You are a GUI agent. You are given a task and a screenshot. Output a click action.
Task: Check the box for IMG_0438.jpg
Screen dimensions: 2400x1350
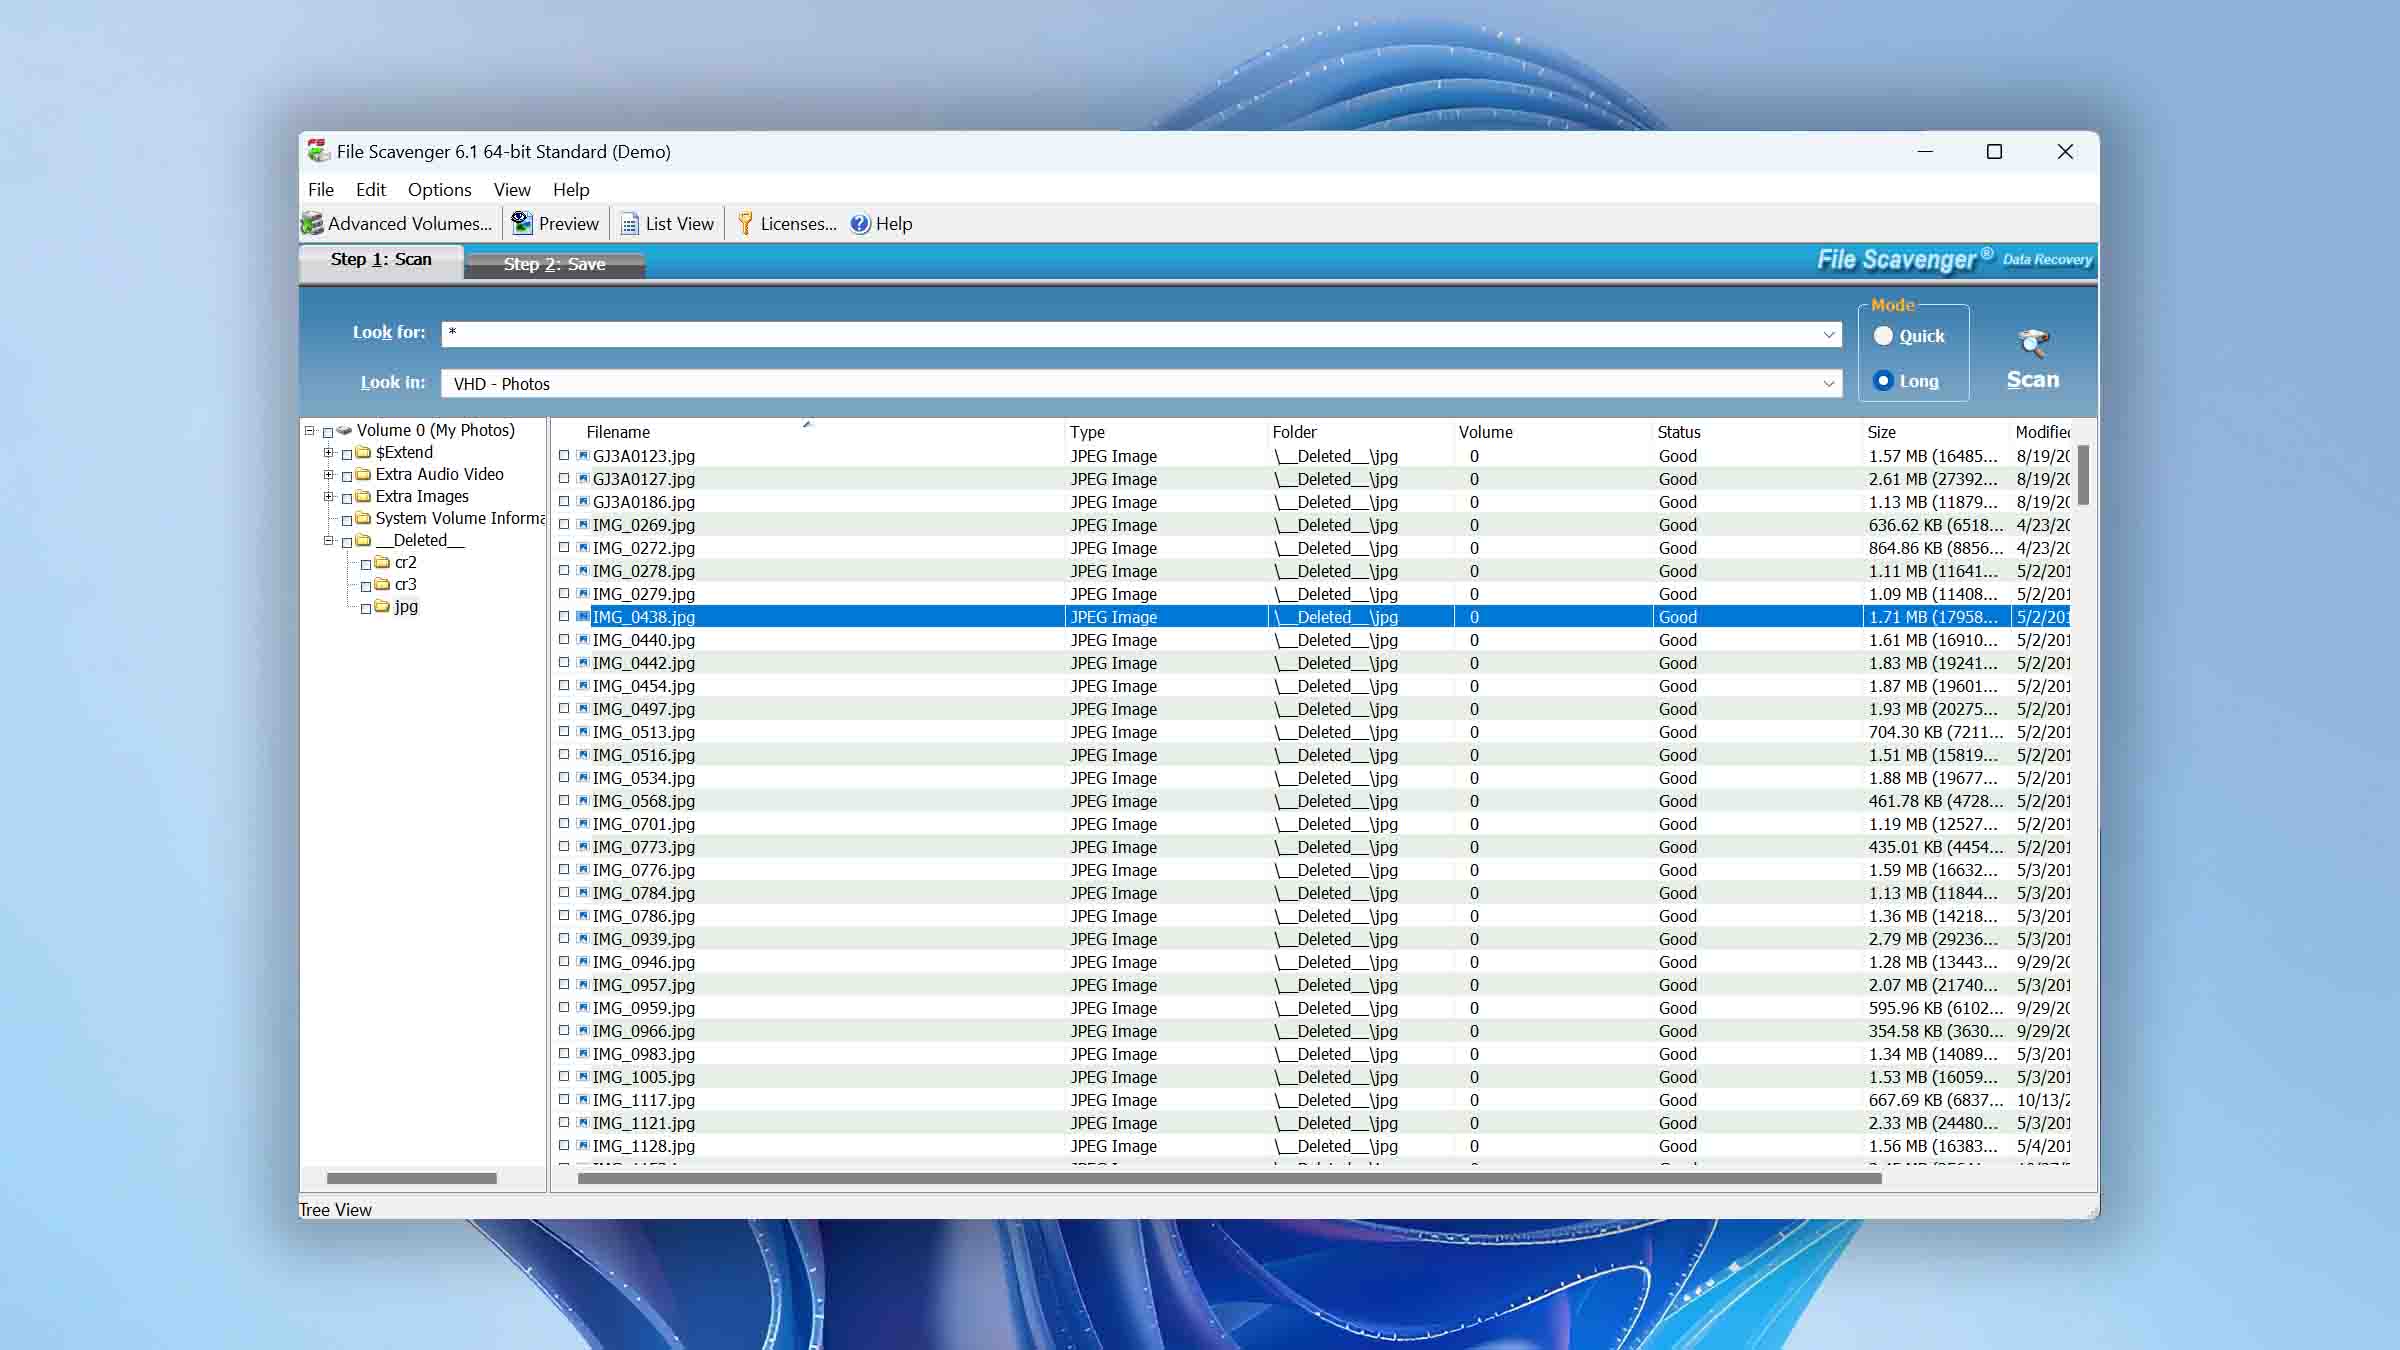pos(564,617)
